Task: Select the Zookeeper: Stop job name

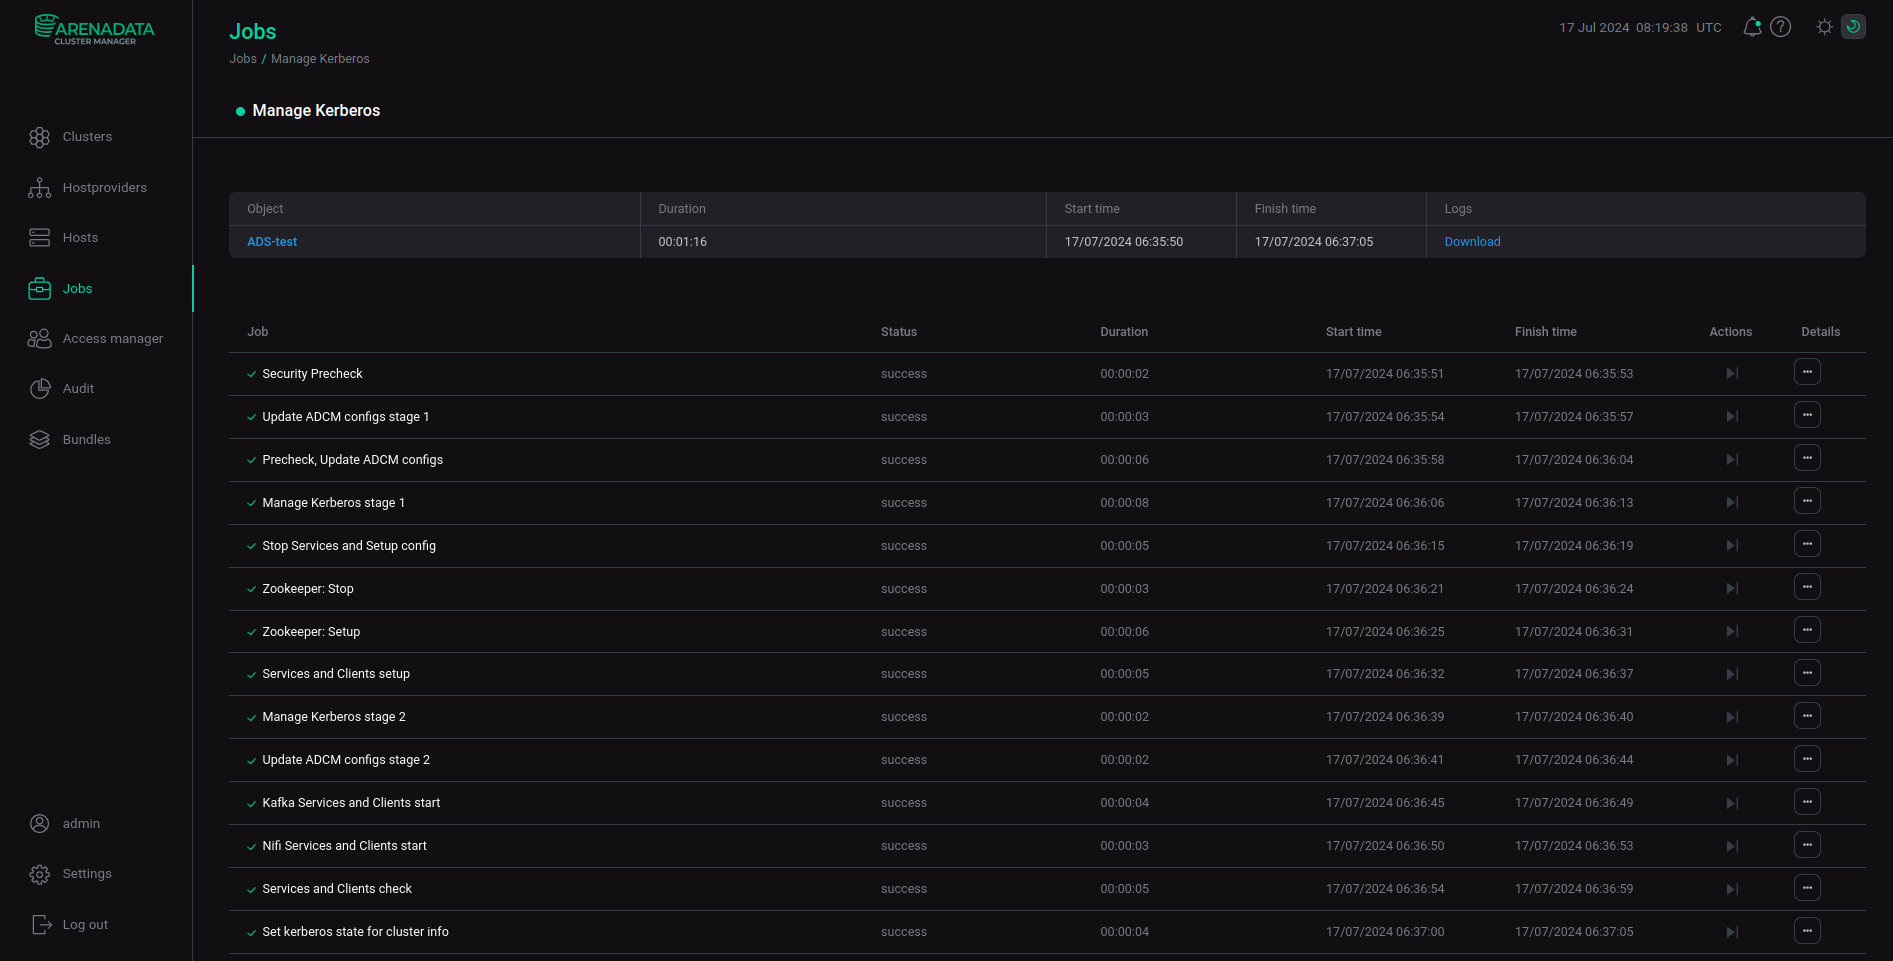Action: [x=308, y=589]
